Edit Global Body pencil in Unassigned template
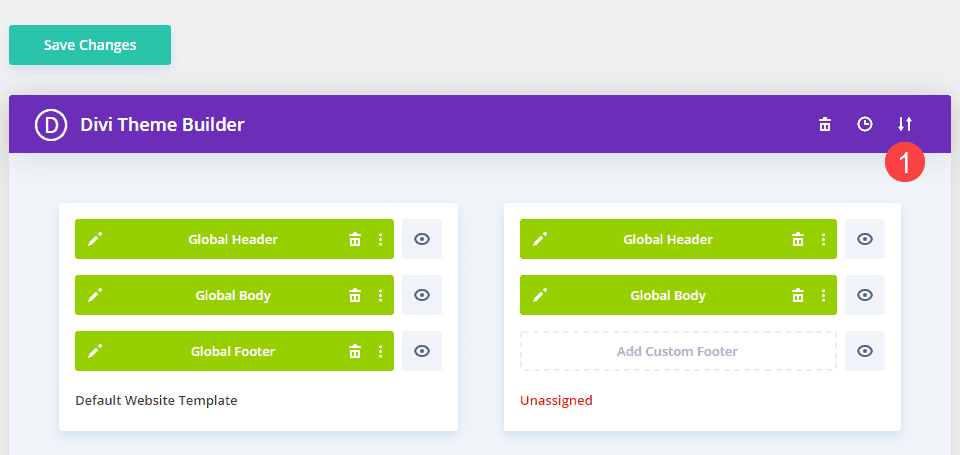Viewport: 960px width, 455px height. 540,295
